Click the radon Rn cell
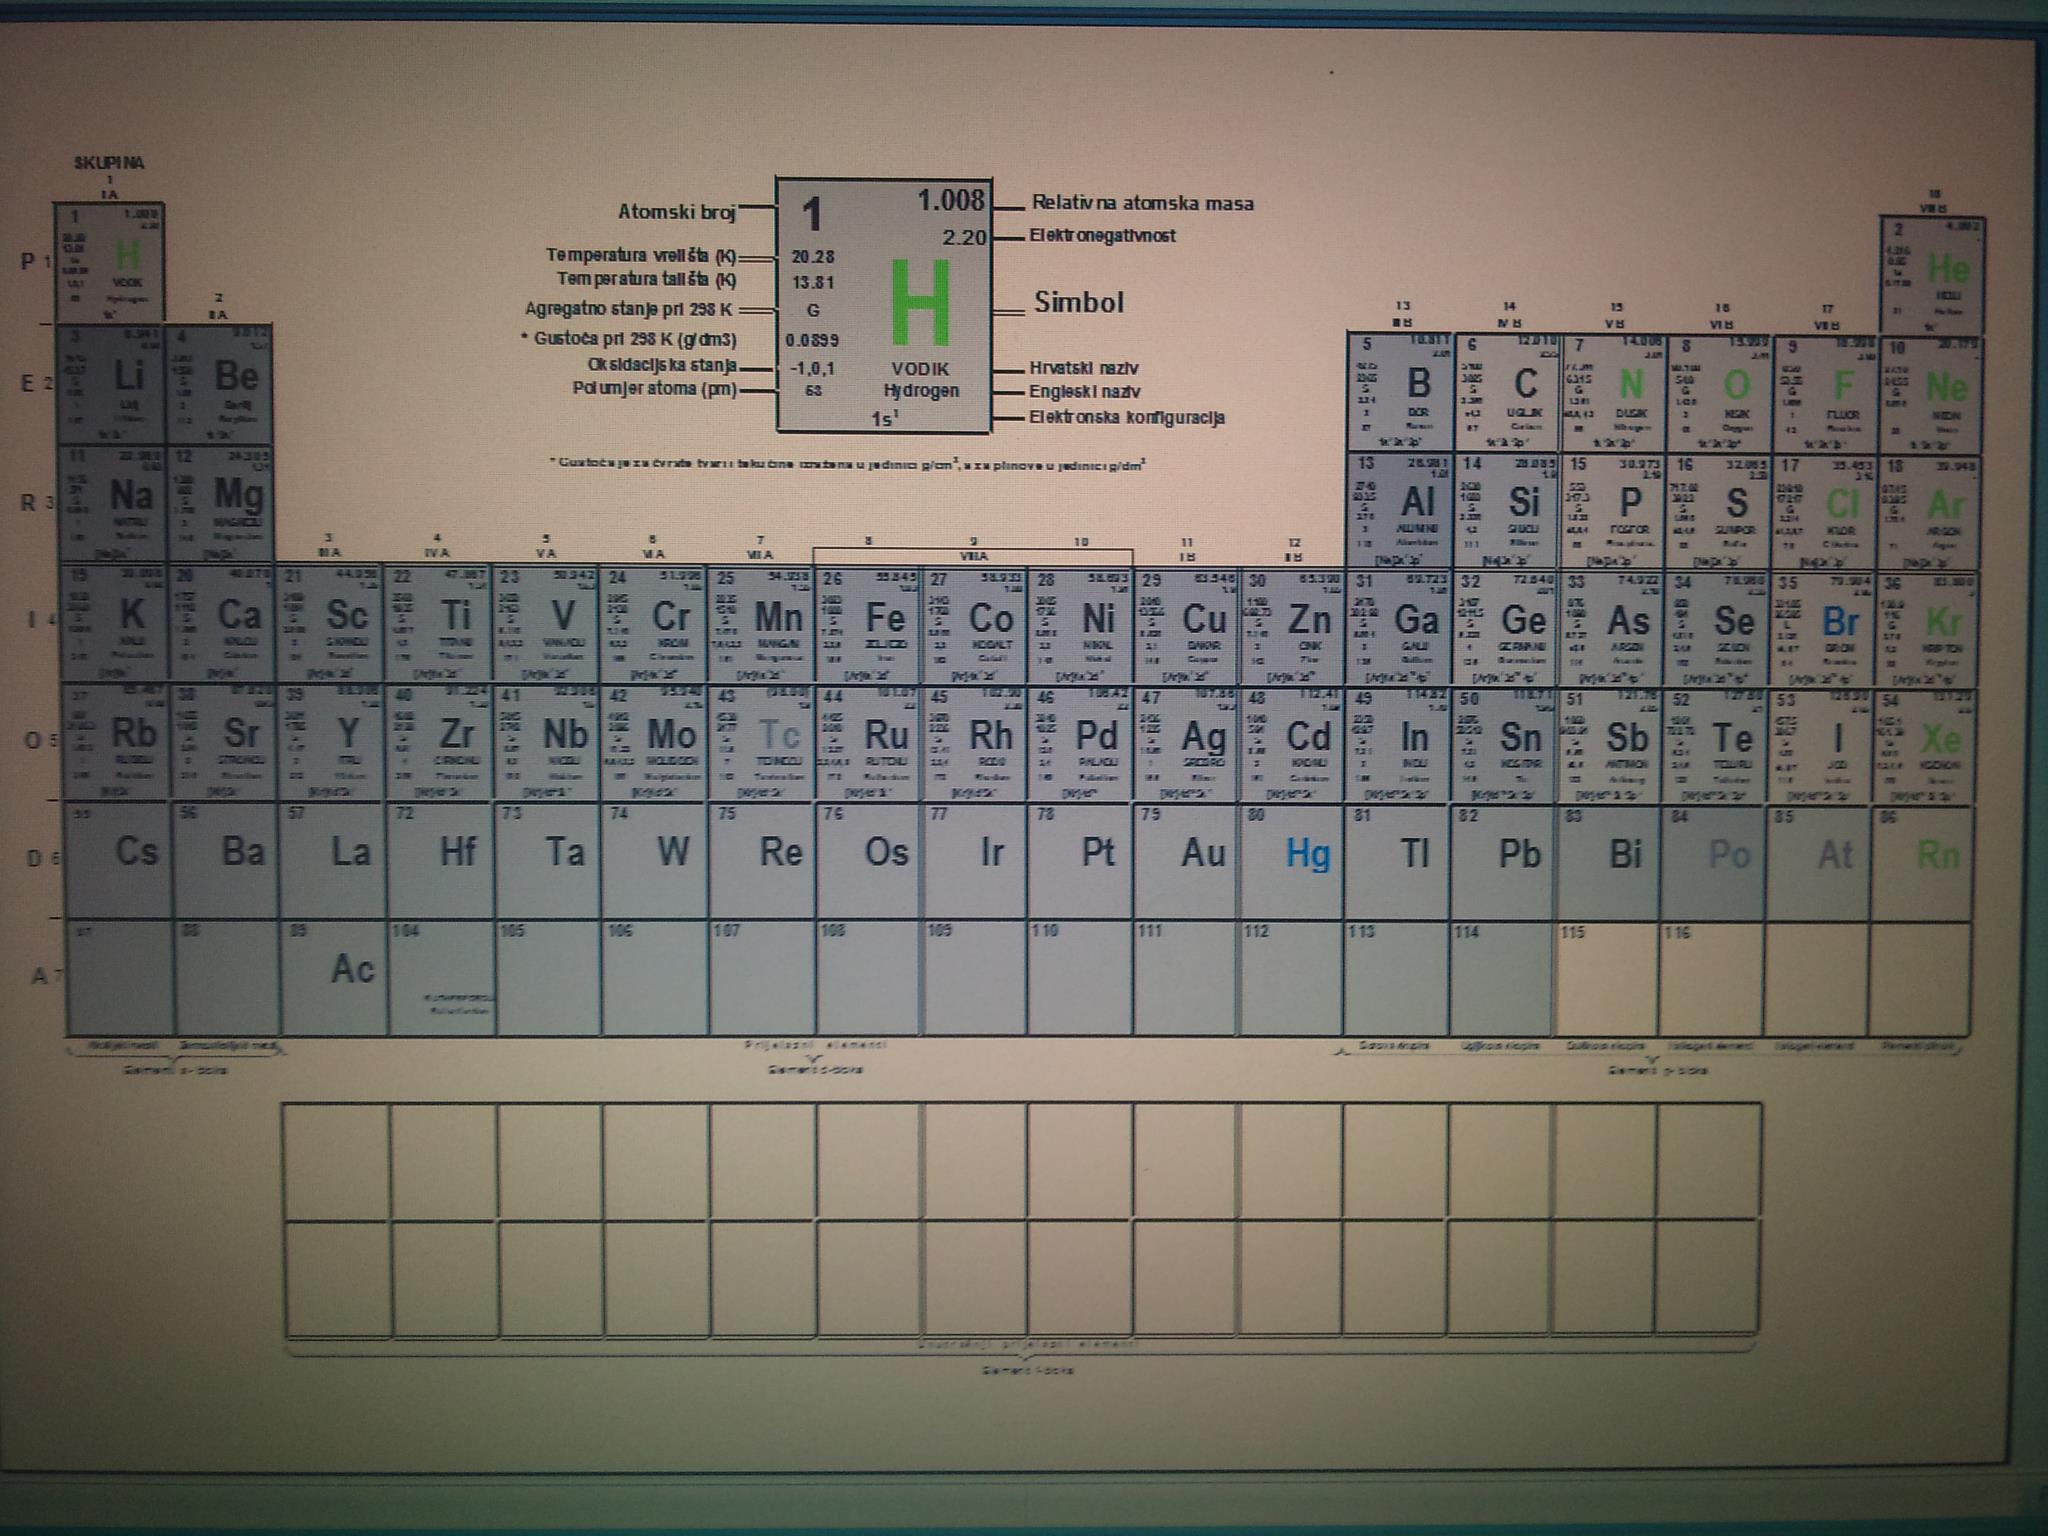The image size is (2048, 1536). tap(1924, 864)
